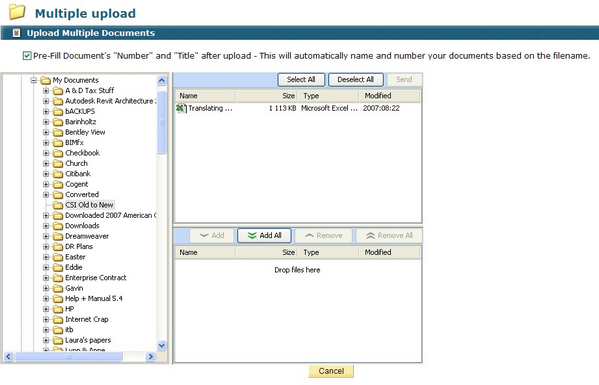Click the Type header in lower upload list
Screen dimensions: 599x385
point(329,252)
